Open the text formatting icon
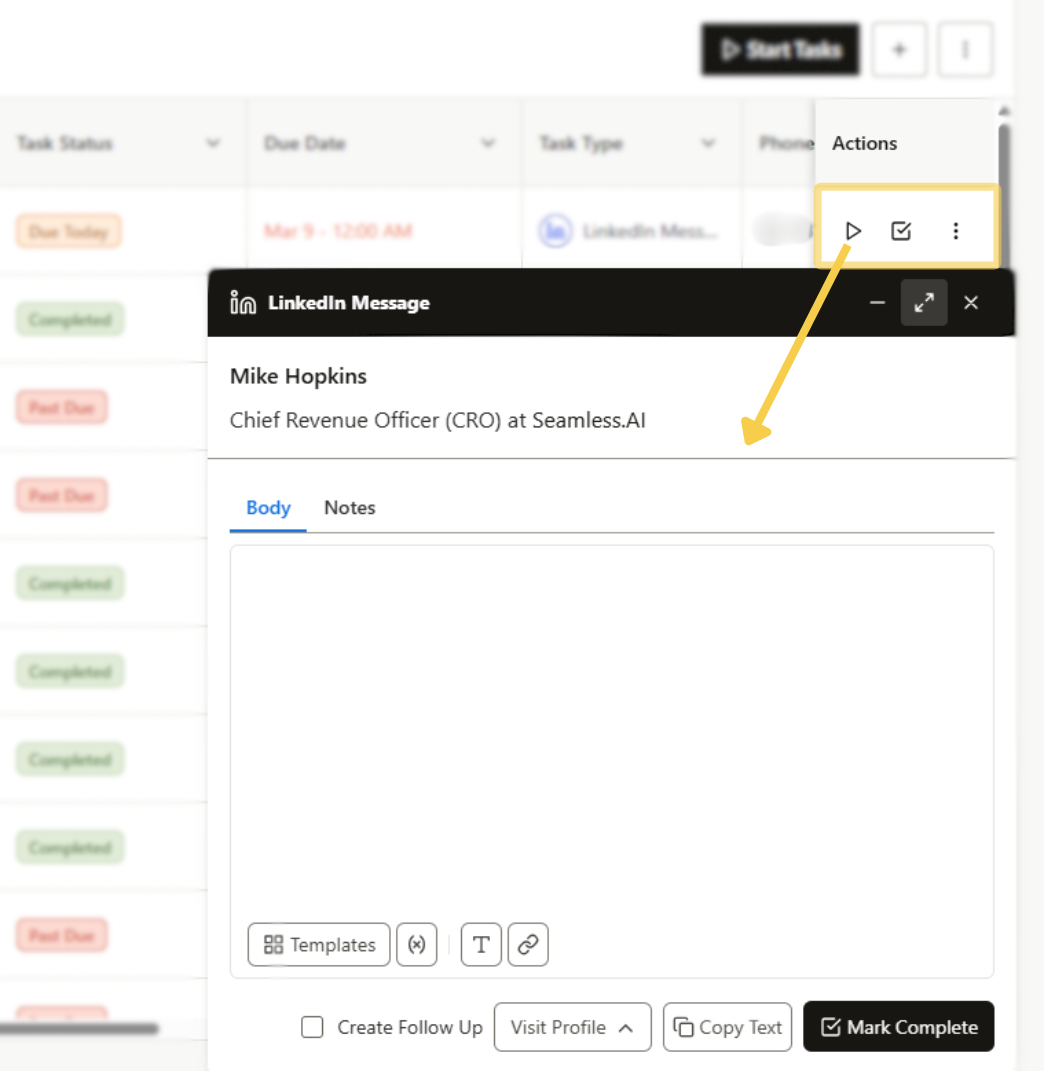Screen dimensions: 1044x1071 click(x=480, y=944)
